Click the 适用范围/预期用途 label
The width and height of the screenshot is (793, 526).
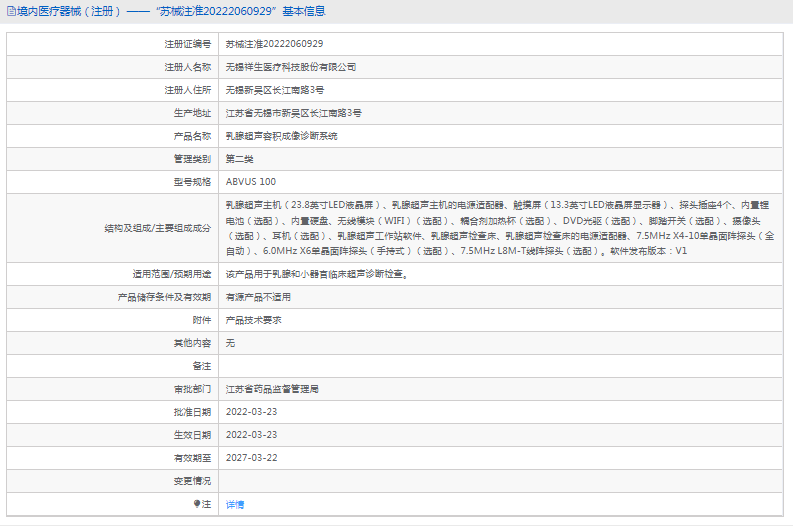[172, 274]
